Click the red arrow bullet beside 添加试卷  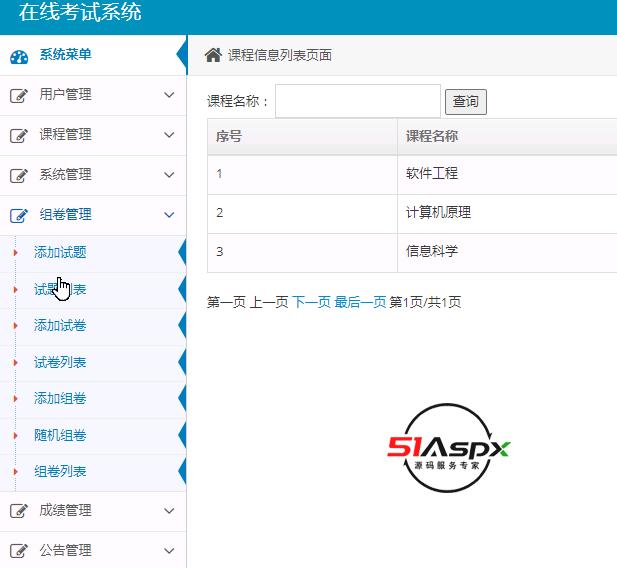[x=15, y=326]
